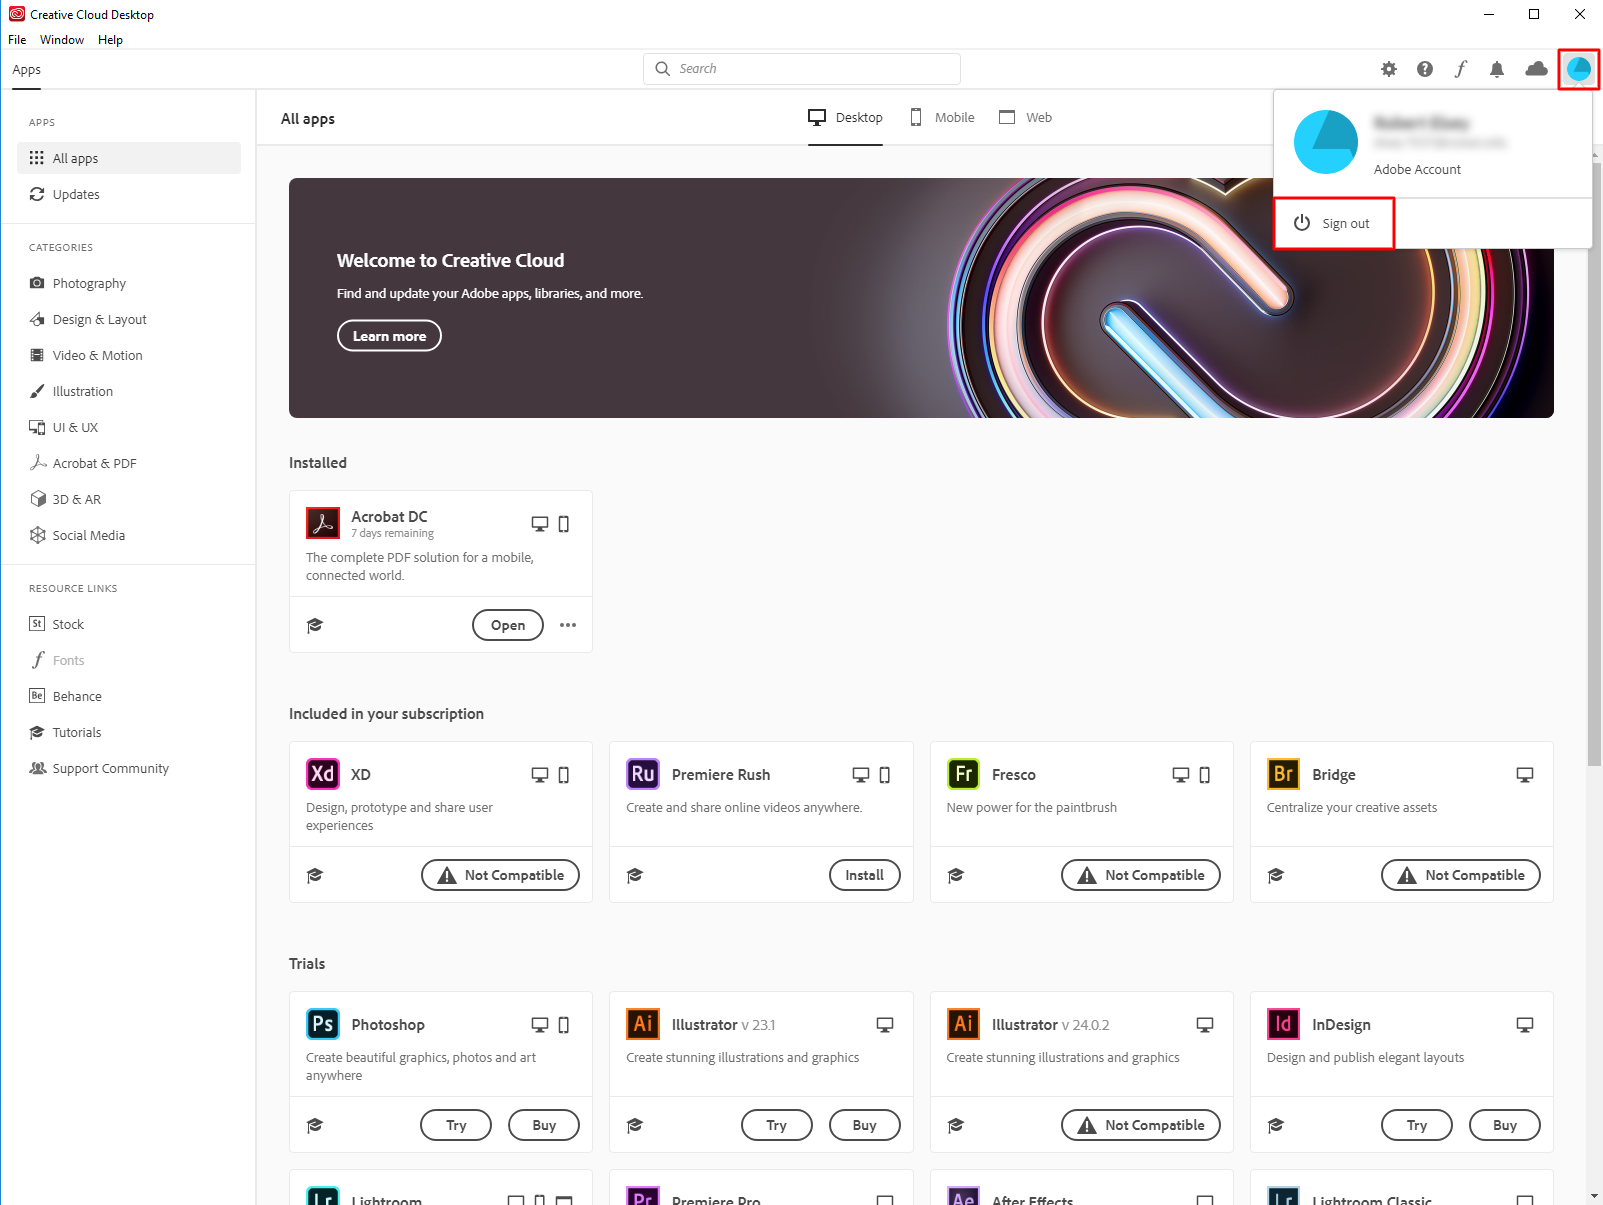Install Premiere Rush
Viewport: 1603px width, 1205px height.
pyautogui.click(x=864, y=875)
